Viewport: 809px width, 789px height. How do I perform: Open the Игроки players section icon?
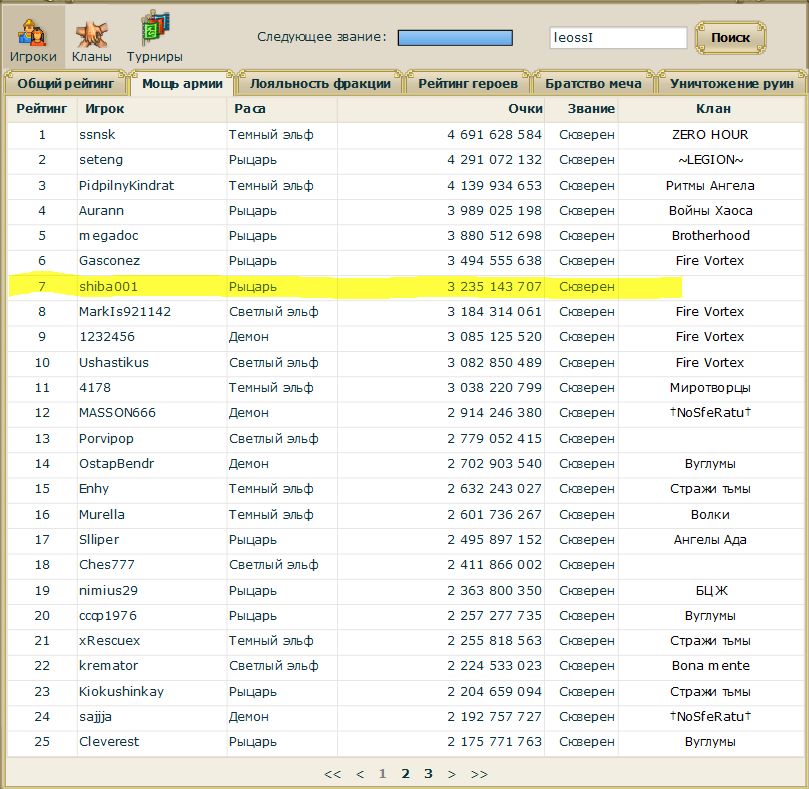(x=33, y=35)
